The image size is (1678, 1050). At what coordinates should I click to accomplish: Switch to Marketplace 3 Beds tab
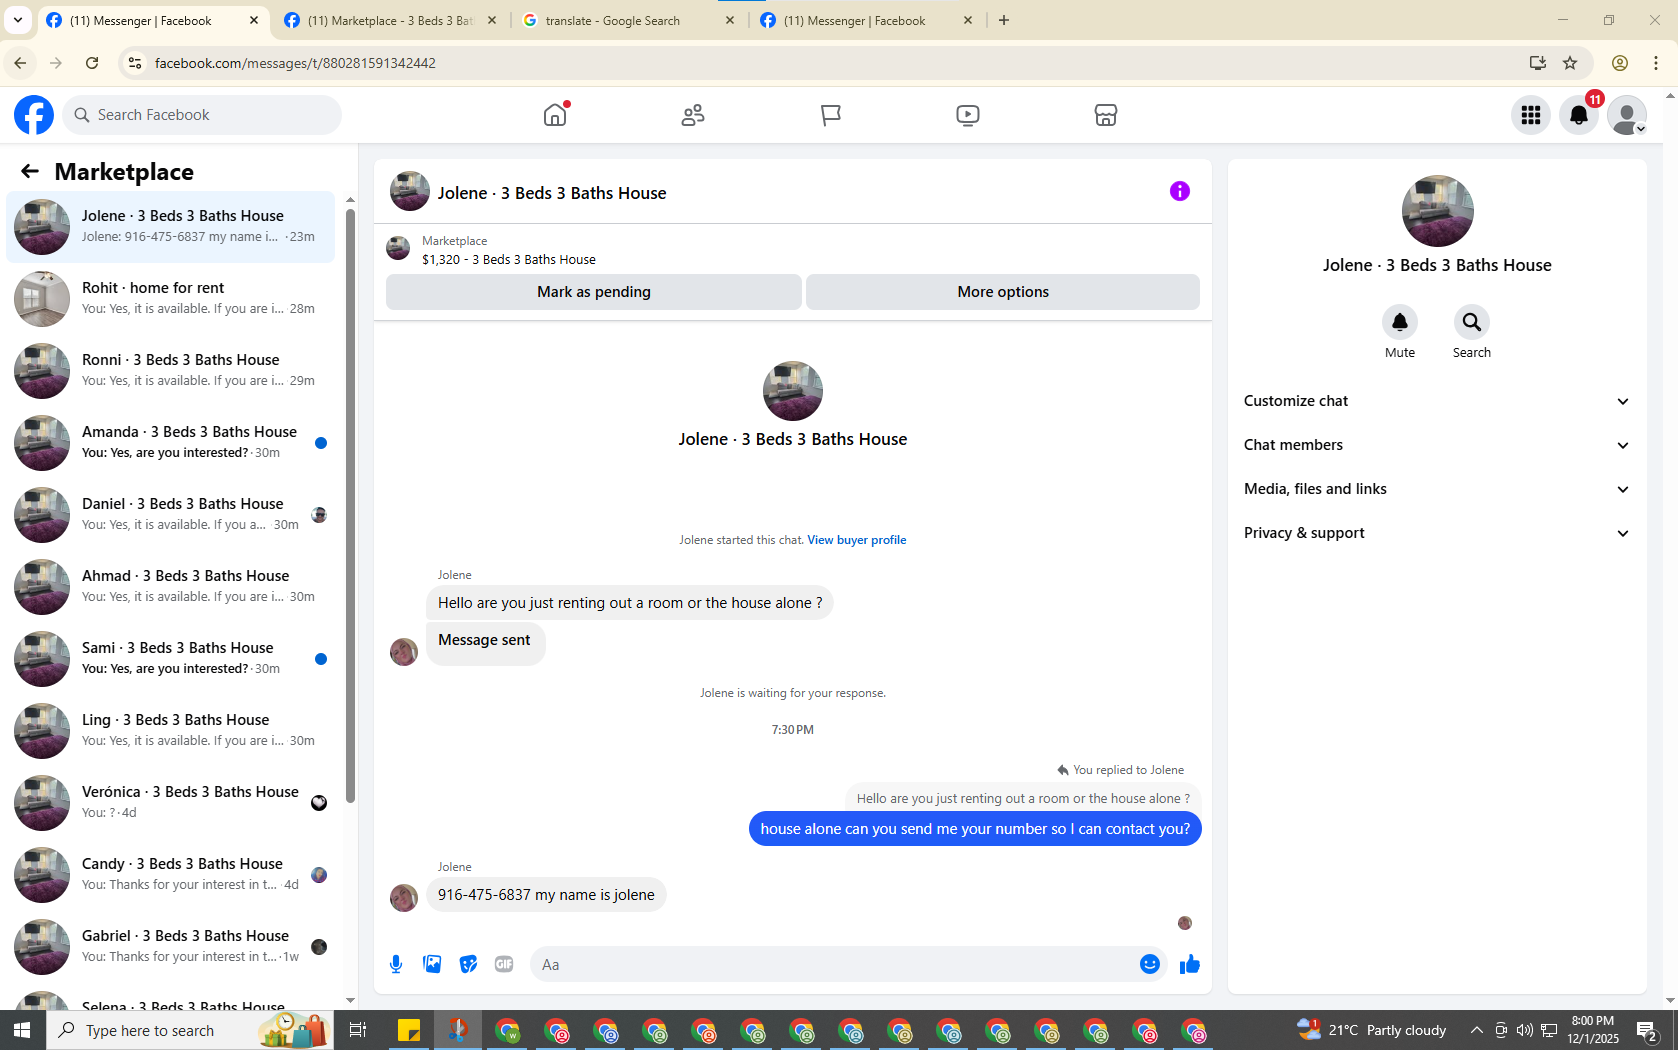pyautogui.click(x=390, y=20)
